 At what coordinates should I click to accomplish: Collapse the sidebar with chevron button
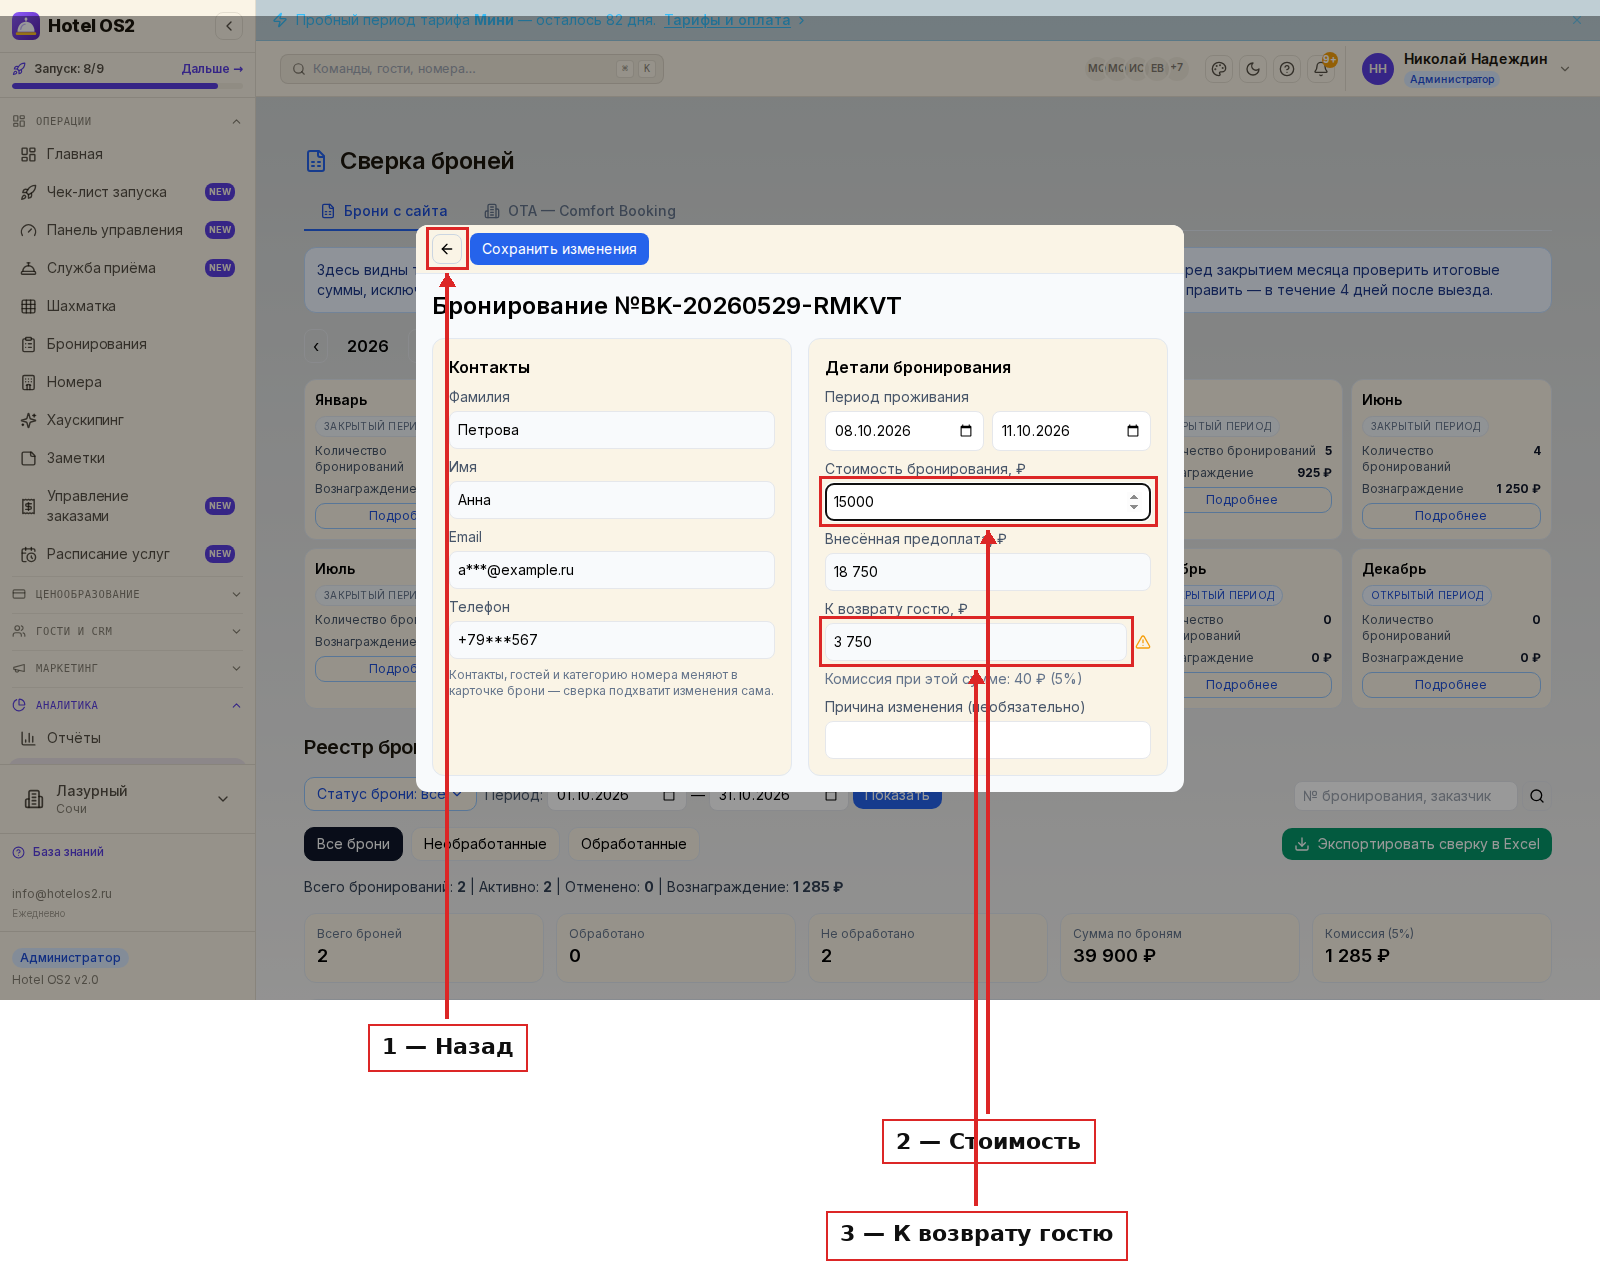(x=229, y=26)
